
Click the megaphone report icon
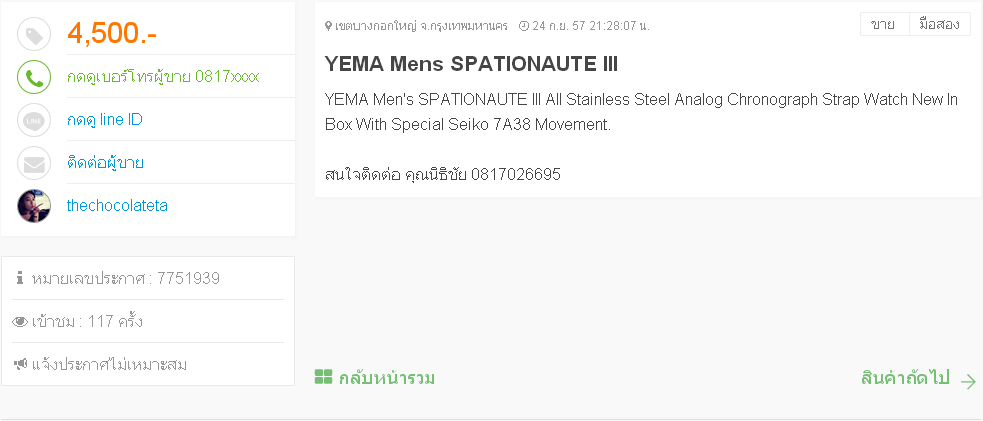point(20,364)
